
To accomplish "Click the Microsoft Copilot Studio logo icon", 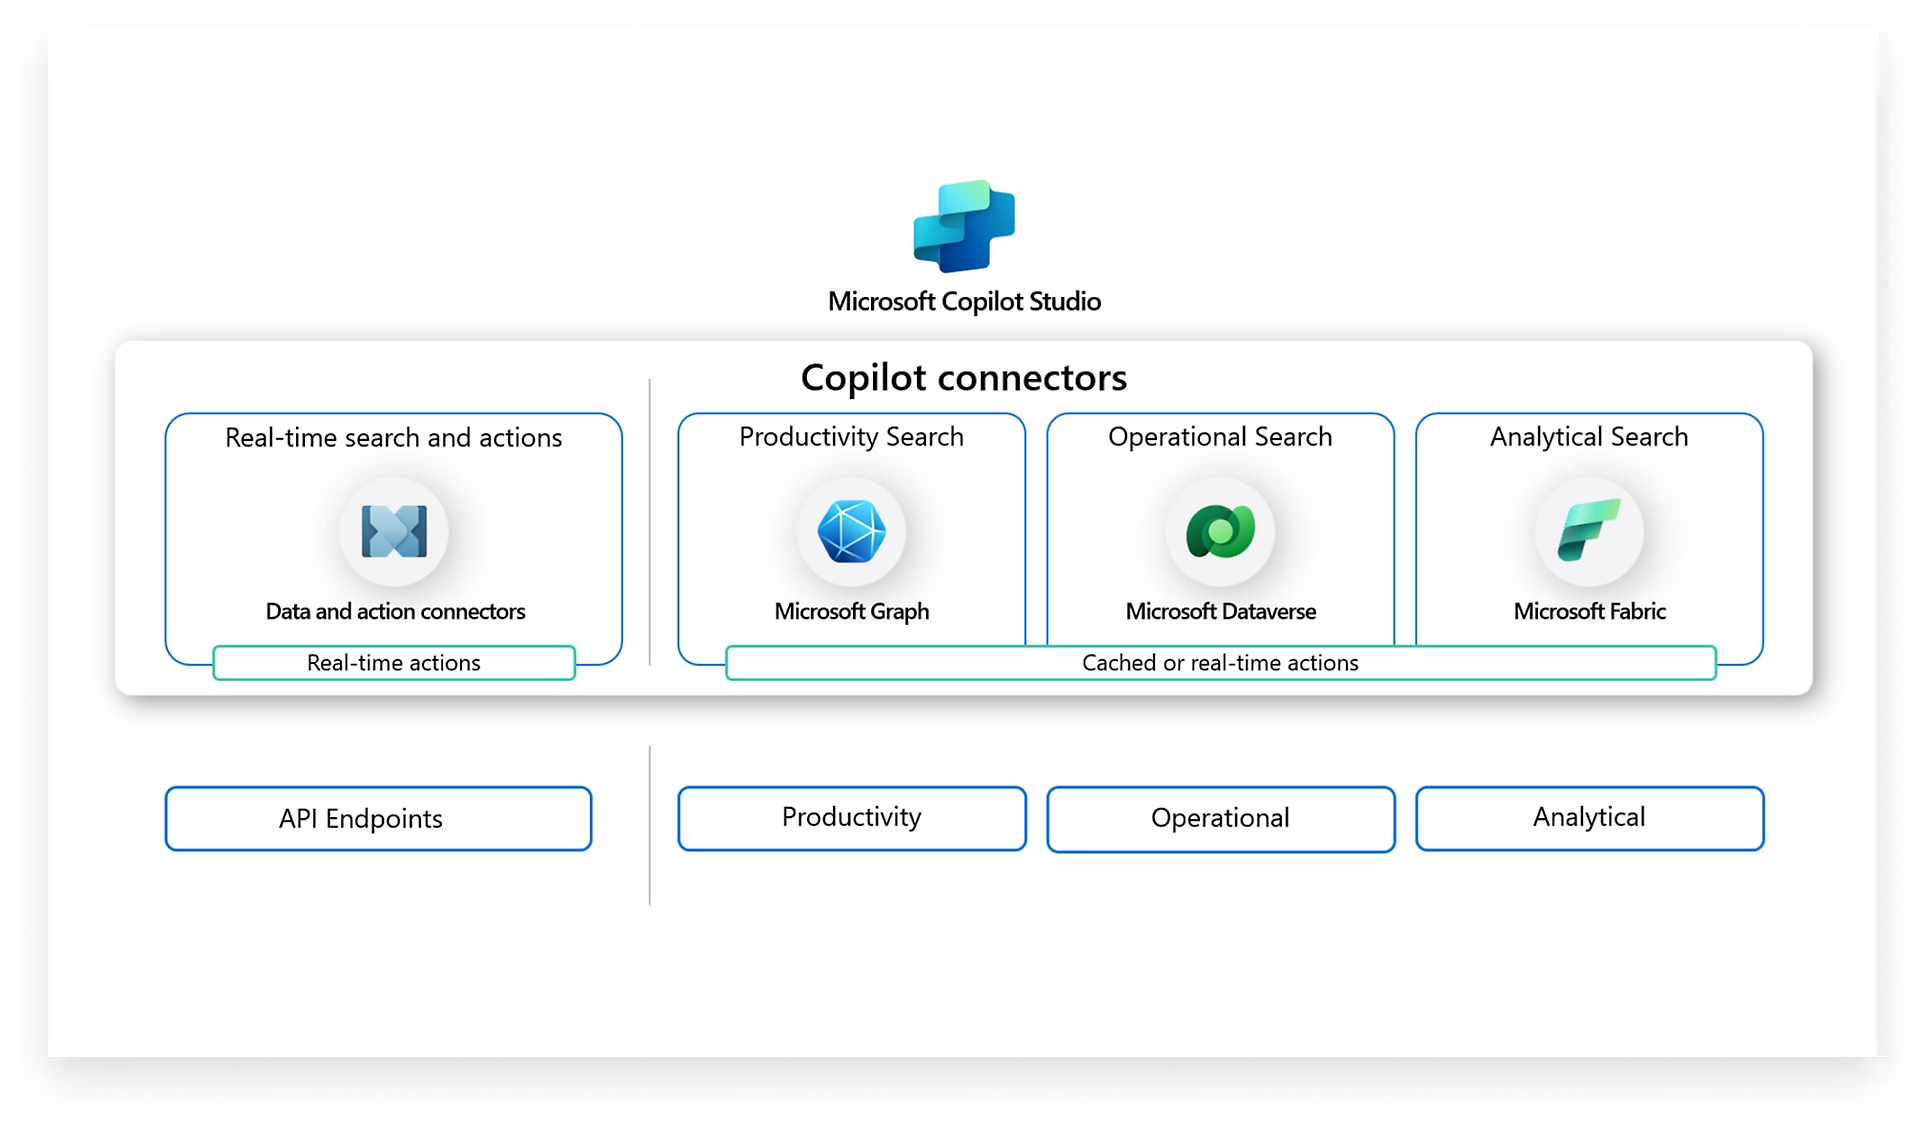I will (x=964, y=226).
